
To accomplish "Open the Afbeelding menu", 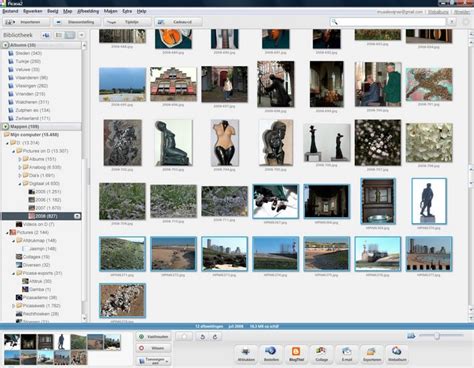I will pos(88,11).
